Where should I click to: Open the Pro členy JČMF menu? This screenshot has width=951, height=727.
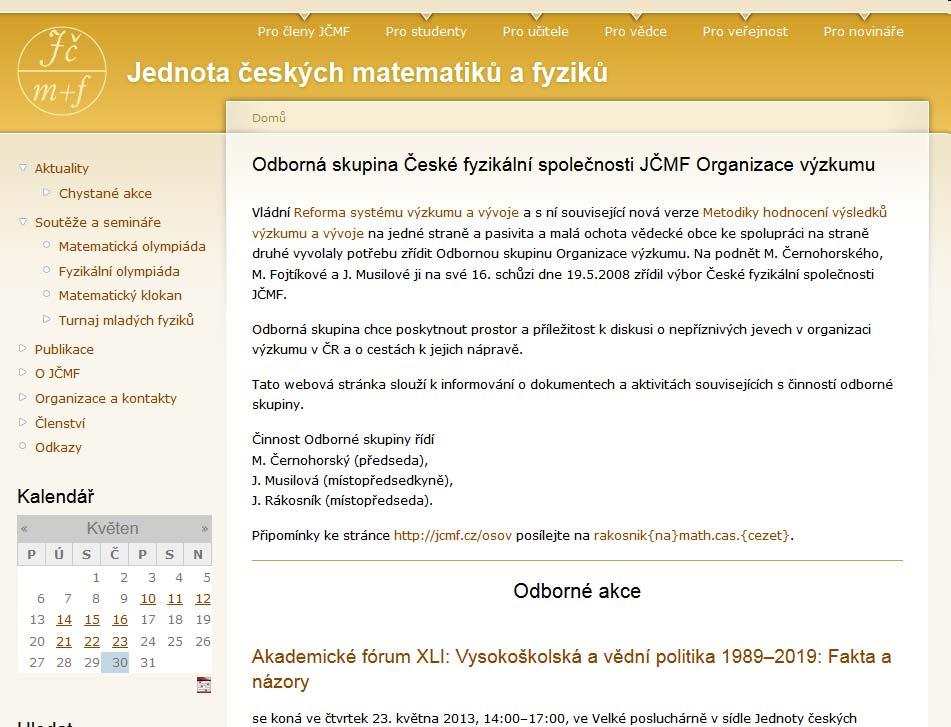coord(304,32)
